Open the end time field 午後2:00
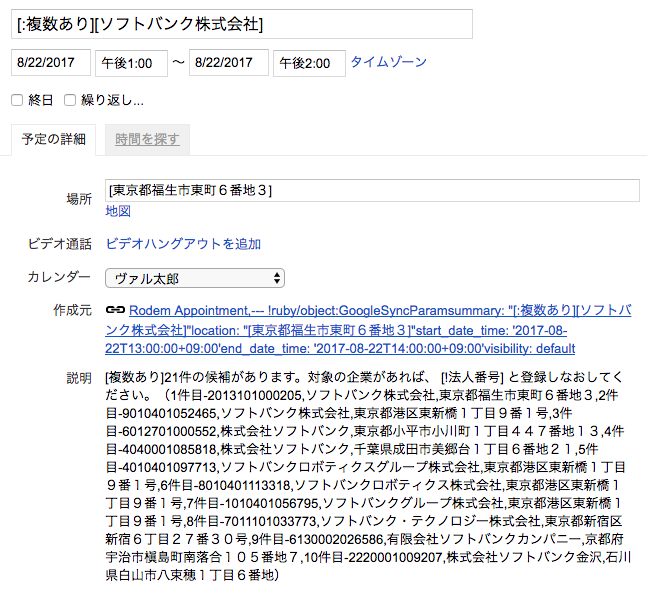This screenshot has width=647, height=595. tap(309, 63)
